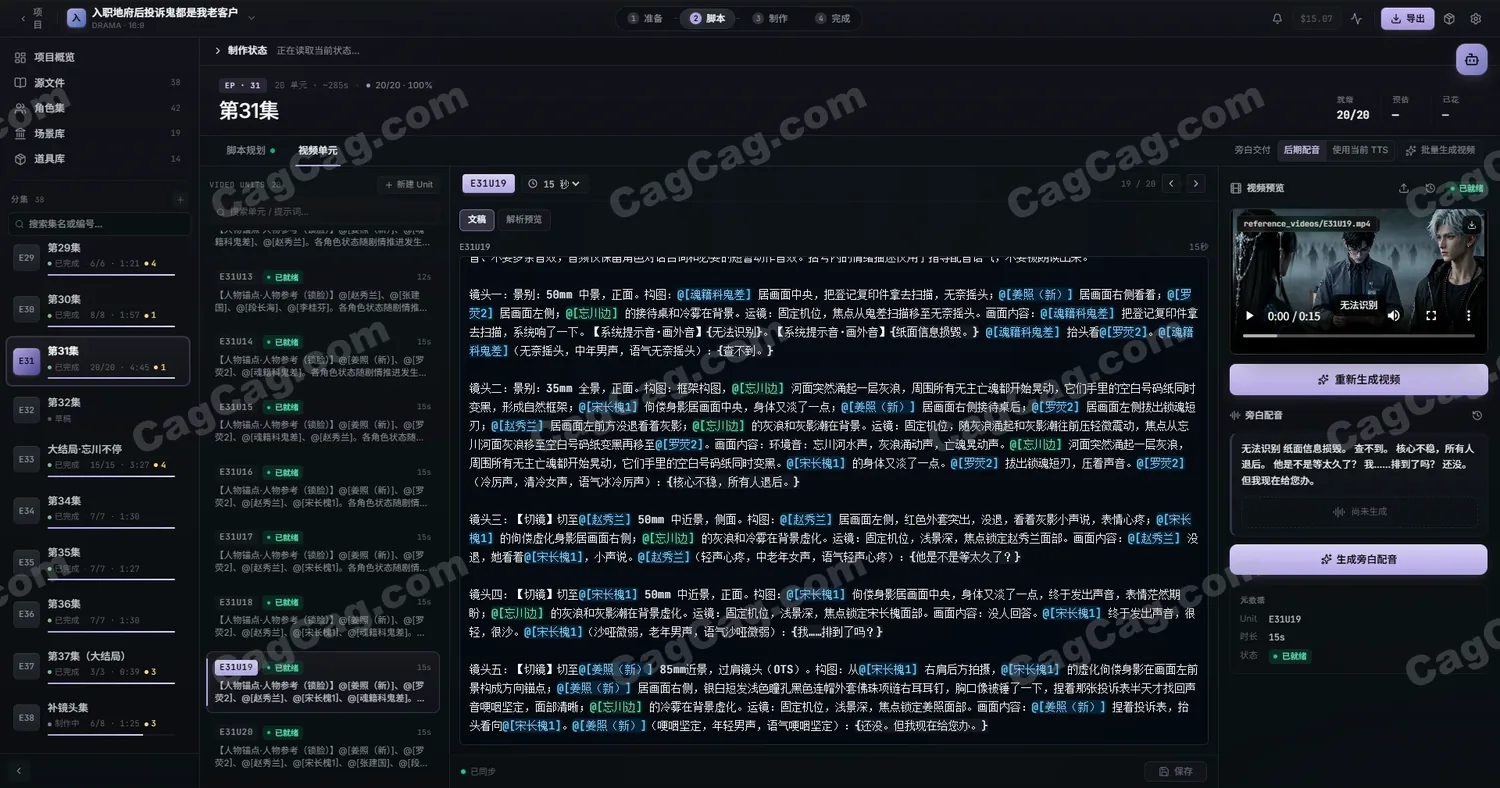Click 重新生成视频 button
The height and width of the screenshot is (788, 1500).
coord(1358,380)
